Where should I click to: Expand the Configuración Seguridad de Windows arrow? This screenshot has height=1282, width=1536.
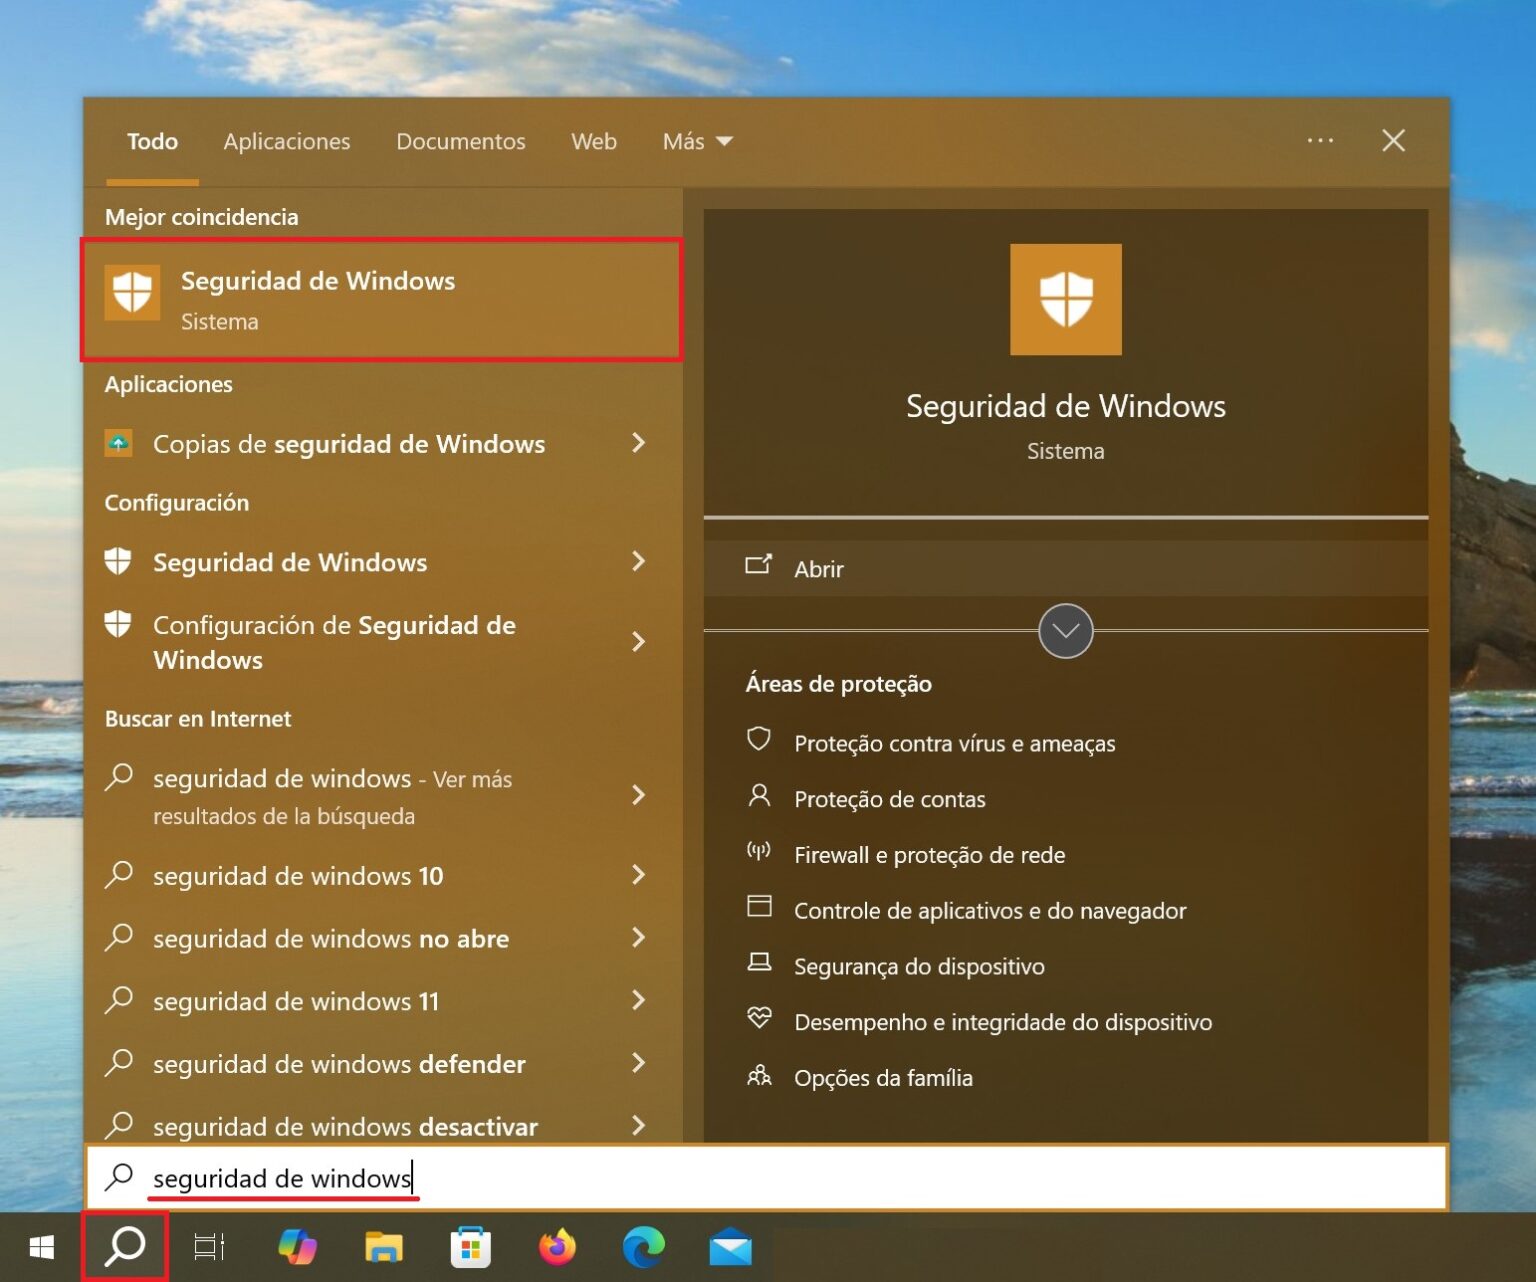click(x=638, y=561)
